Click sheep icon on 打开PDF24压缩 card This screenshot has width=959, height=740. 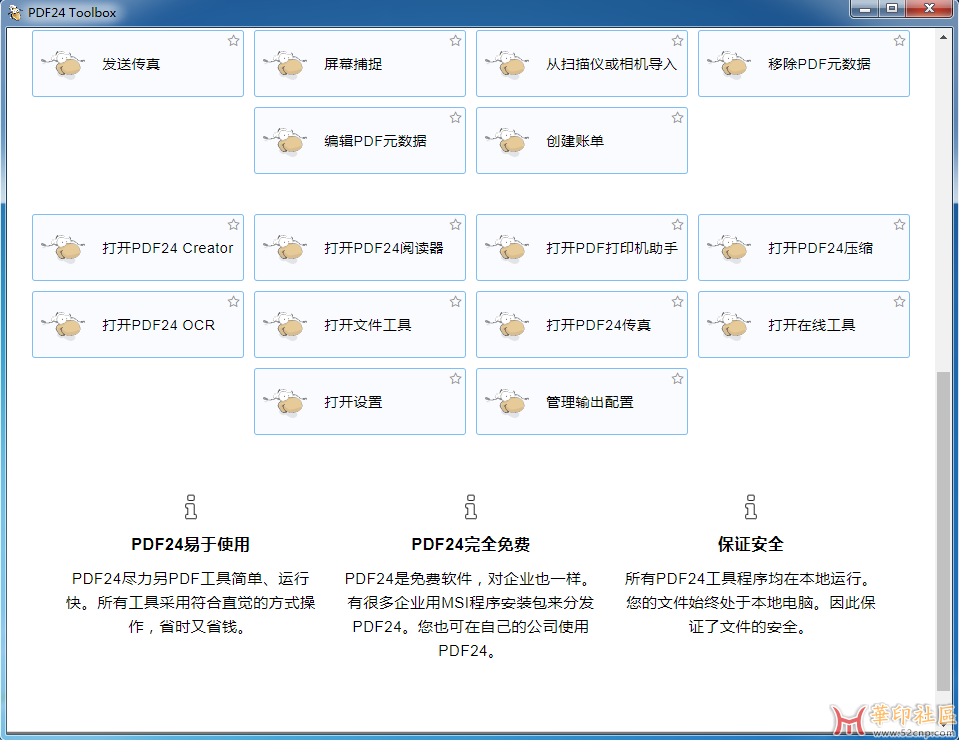pyautogui.click(x=730, y=248)
